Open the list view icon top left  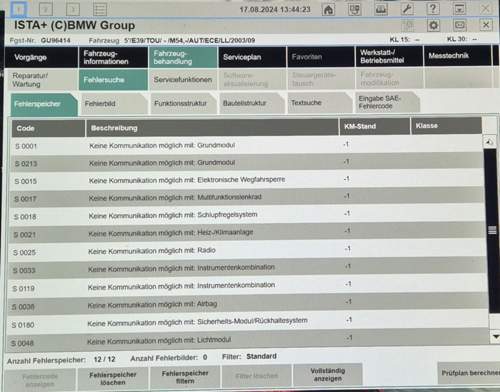(100, 9)
